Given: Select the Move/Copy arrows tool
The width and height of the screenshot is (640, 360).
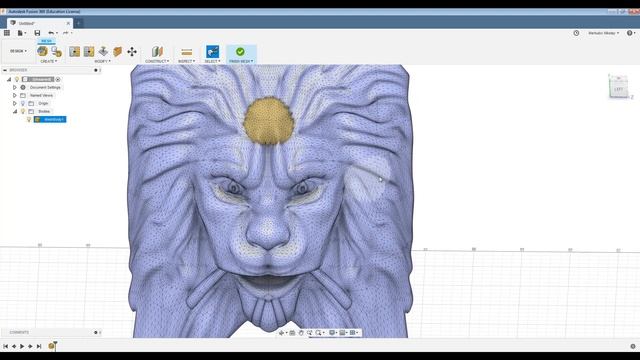Looking at the screenshot, I should [132, 51].
